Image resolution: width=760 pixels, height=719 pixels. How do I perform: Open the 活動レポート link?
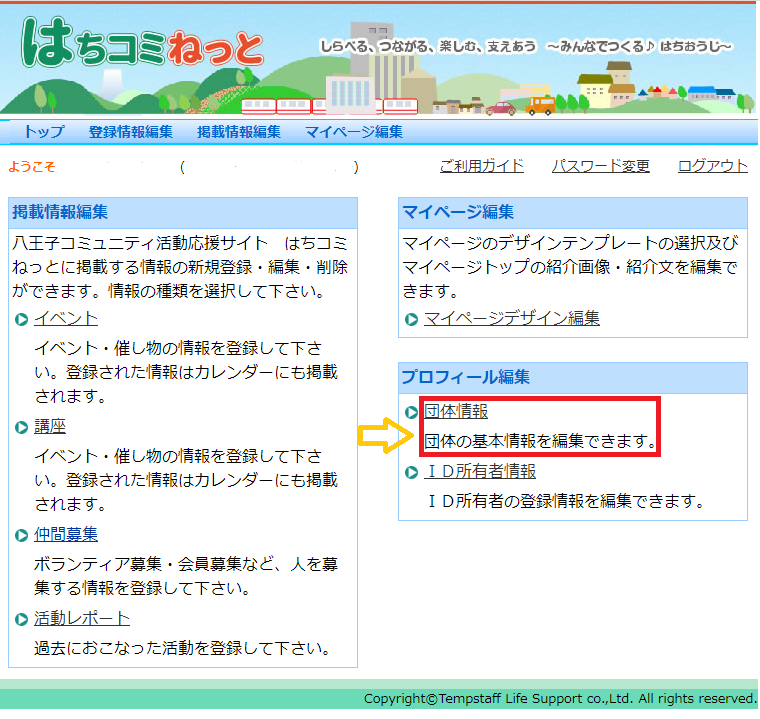tap(82, 619)
